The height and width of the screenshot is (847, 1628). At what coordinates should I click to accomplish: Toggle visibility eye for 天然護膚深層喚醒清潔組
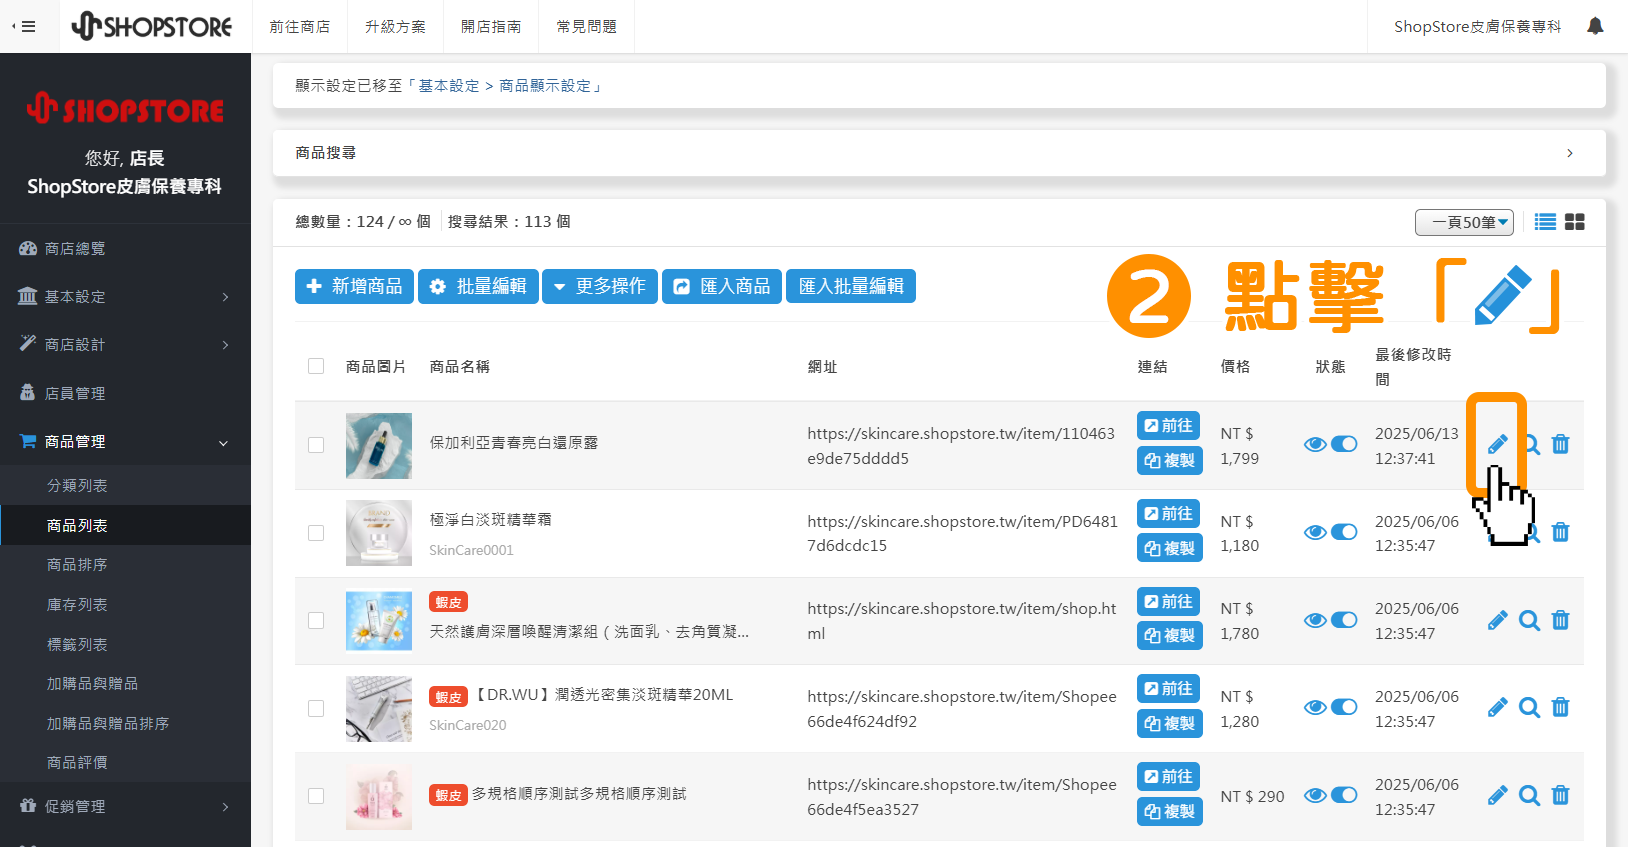[1315, 620]
